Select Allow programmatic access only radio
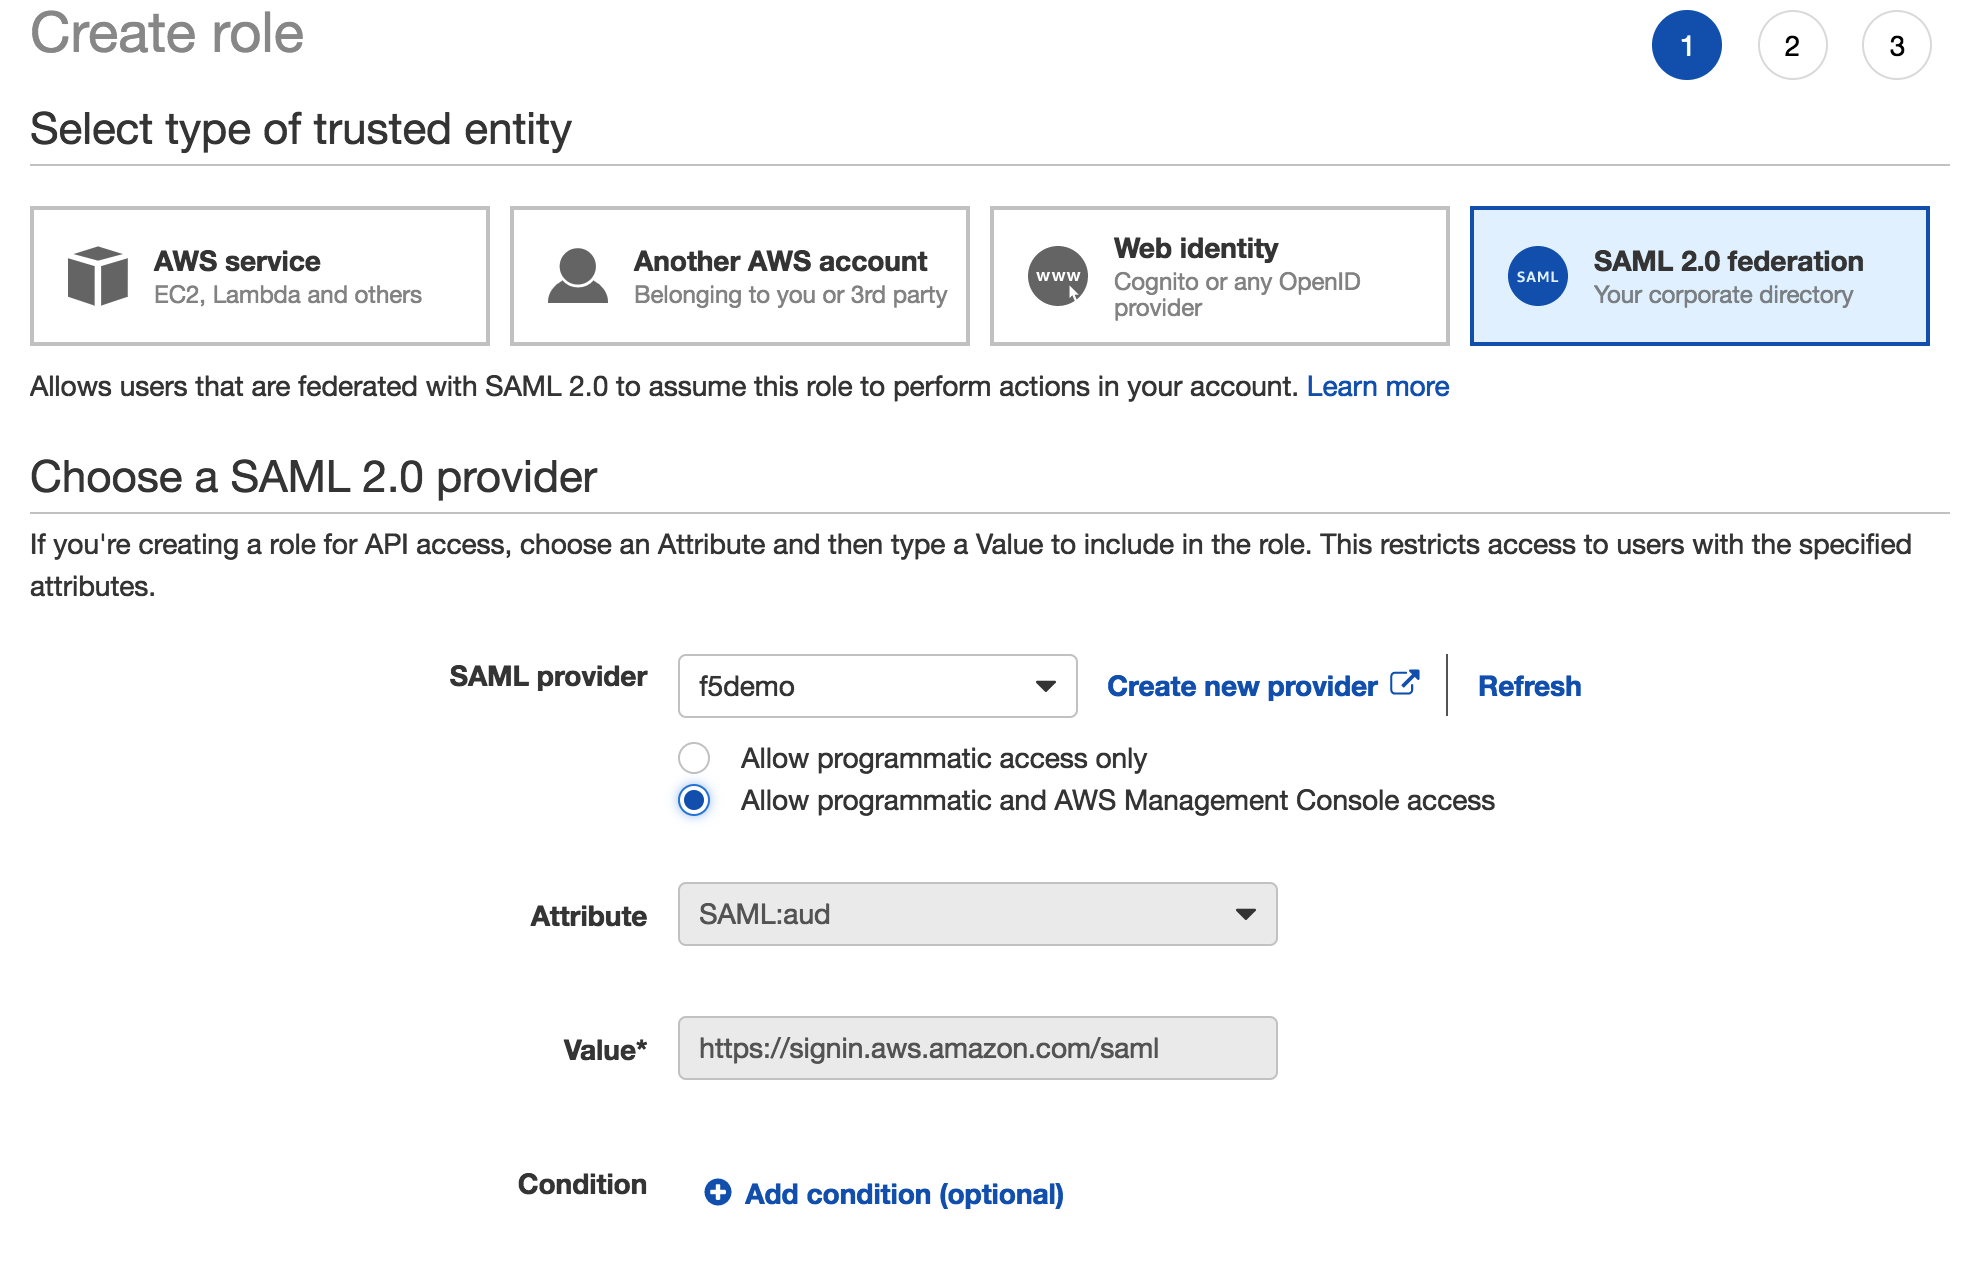The width and height of the screenshot is (1962, 1274). tap(694, 758)
